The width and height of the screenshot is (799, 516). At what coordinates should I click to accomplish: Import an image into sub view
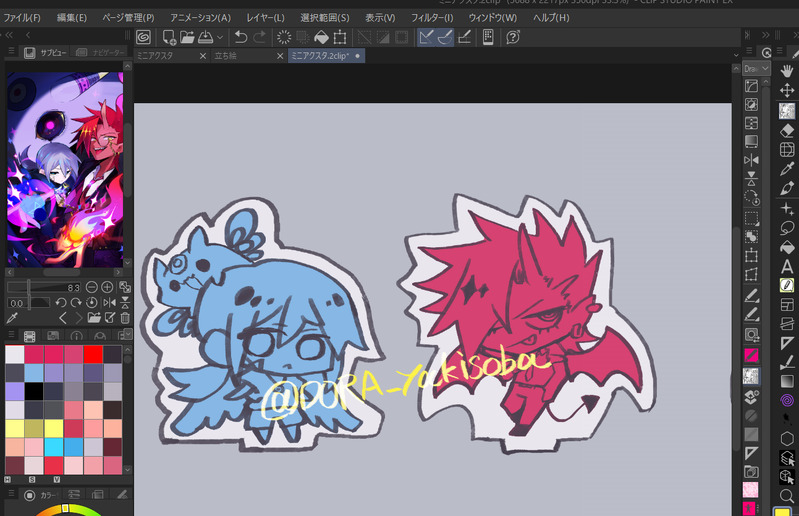(94, 319)
